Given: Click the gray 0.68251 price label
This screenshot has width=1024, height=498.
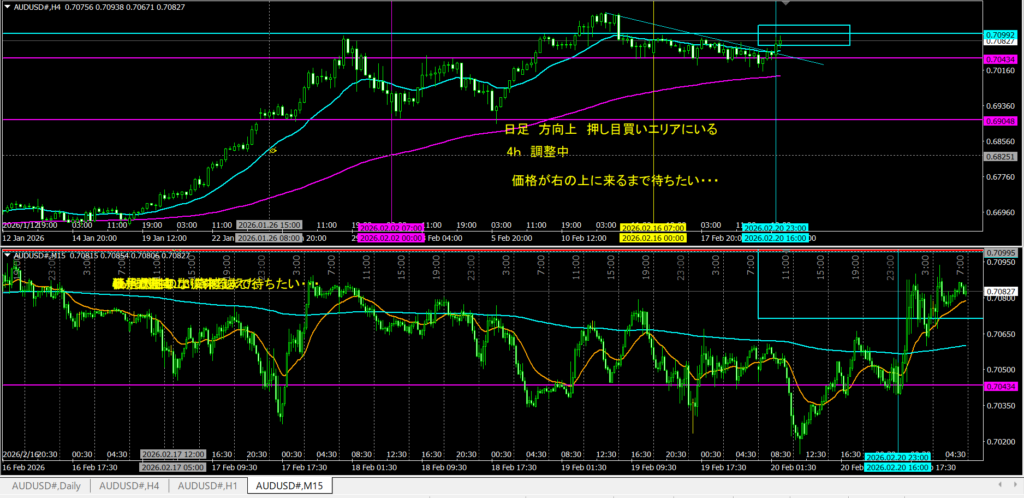Looking at the screenshot, I should click(1002, 156).
